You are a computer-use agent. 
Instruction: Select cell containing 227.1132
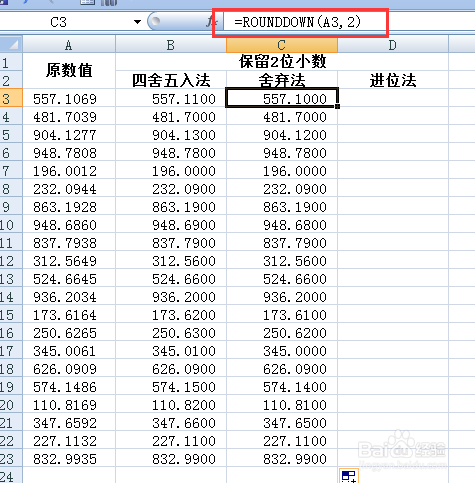tap(69, 441)
